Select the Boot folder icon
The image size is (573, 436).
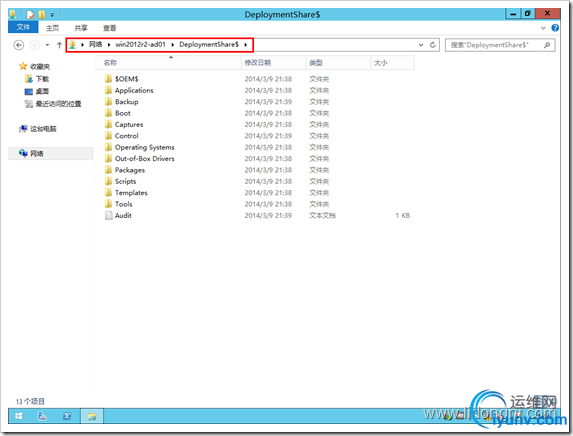[108, 113]
